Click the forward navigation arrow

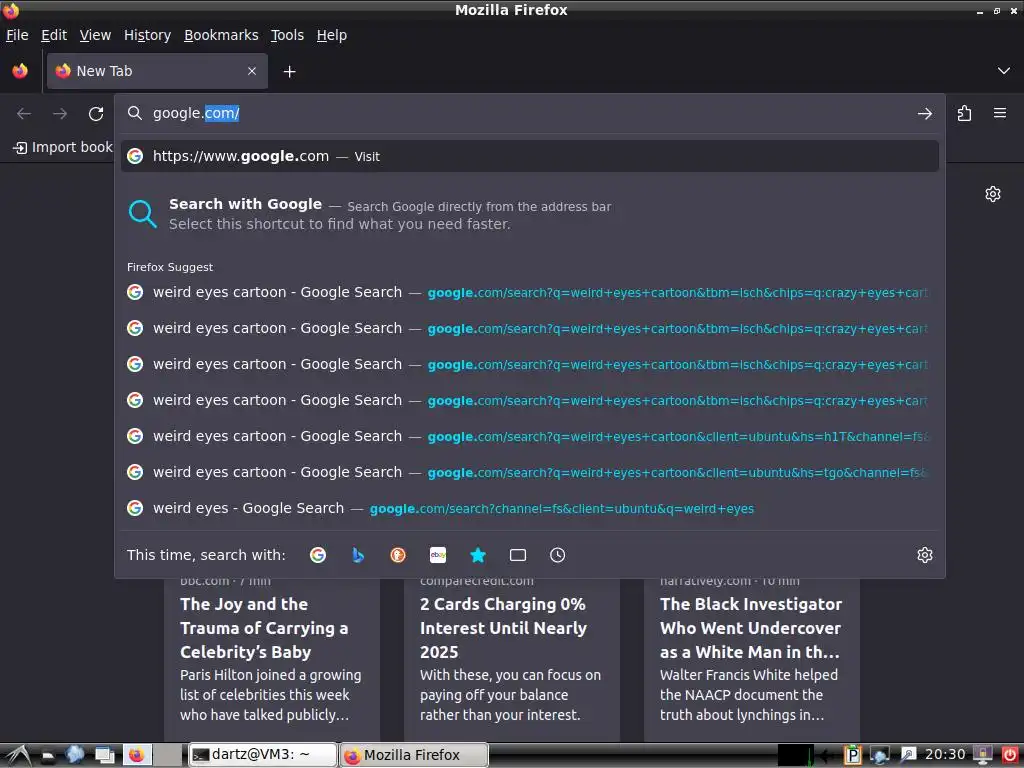coord(60,114)
